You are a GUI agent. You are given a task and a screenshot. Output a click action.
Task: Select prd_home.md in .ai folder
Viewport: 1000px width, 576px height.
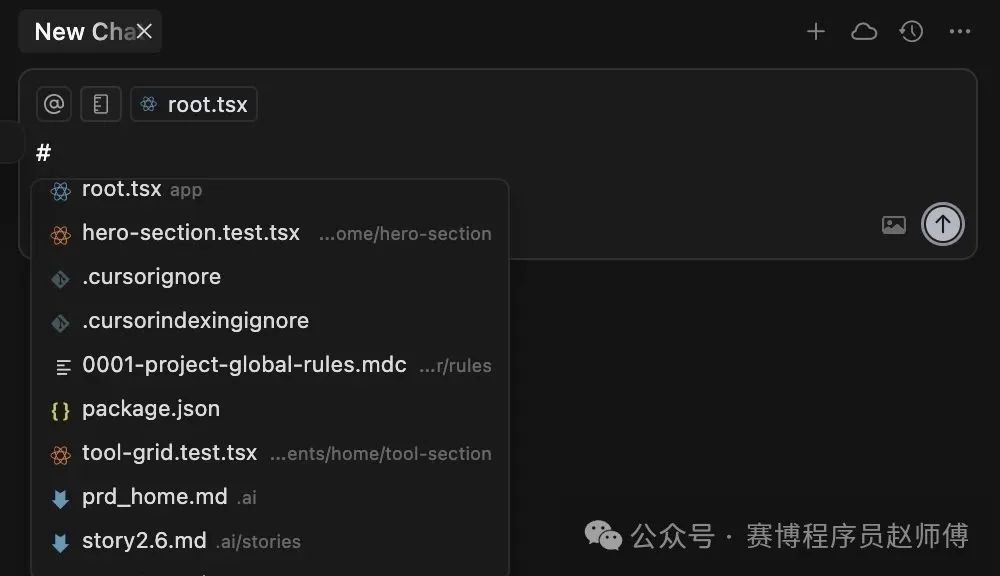(270, 497)
